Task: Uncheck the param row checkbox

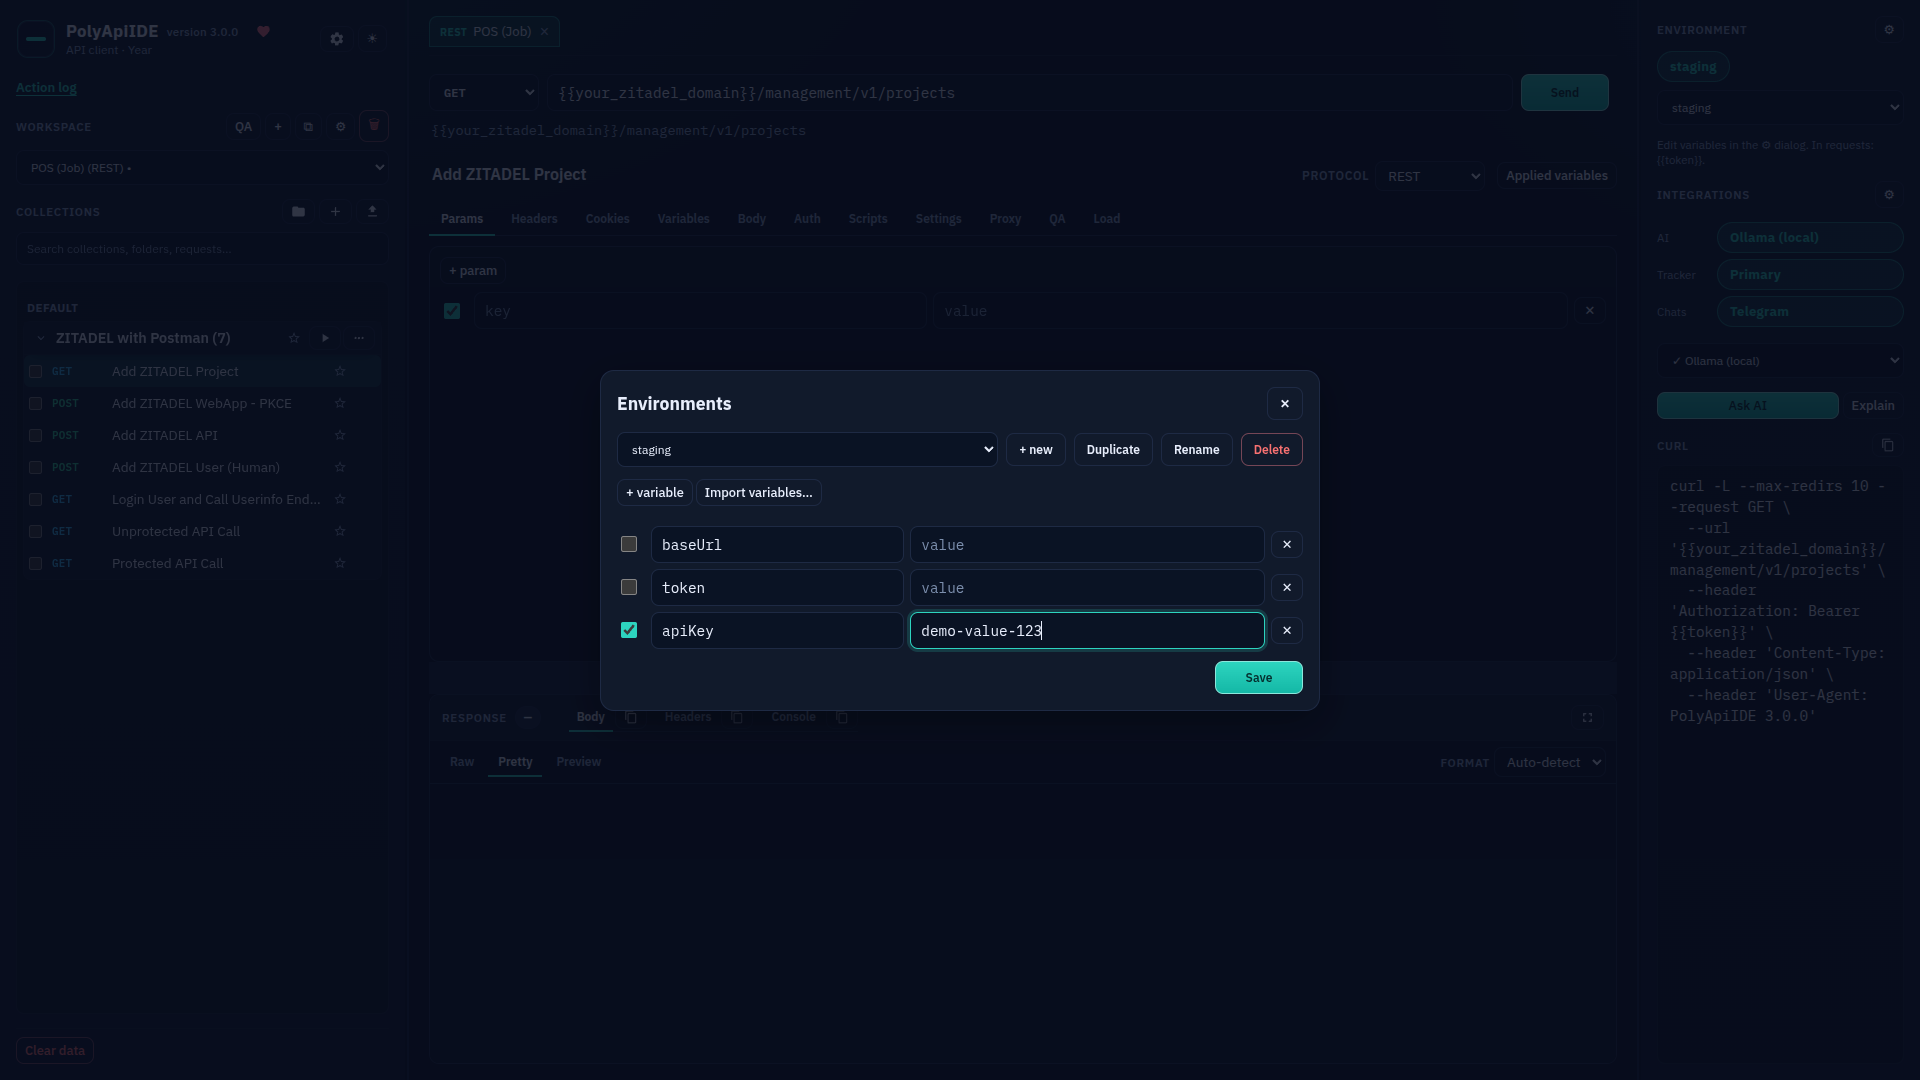Action: click(452, 312)
